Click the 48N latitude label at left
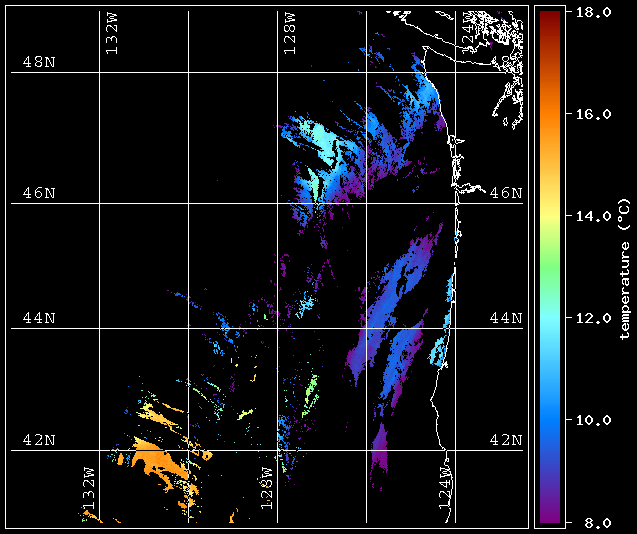This screenshot has width=637, height=534. (x=39, y=62)
